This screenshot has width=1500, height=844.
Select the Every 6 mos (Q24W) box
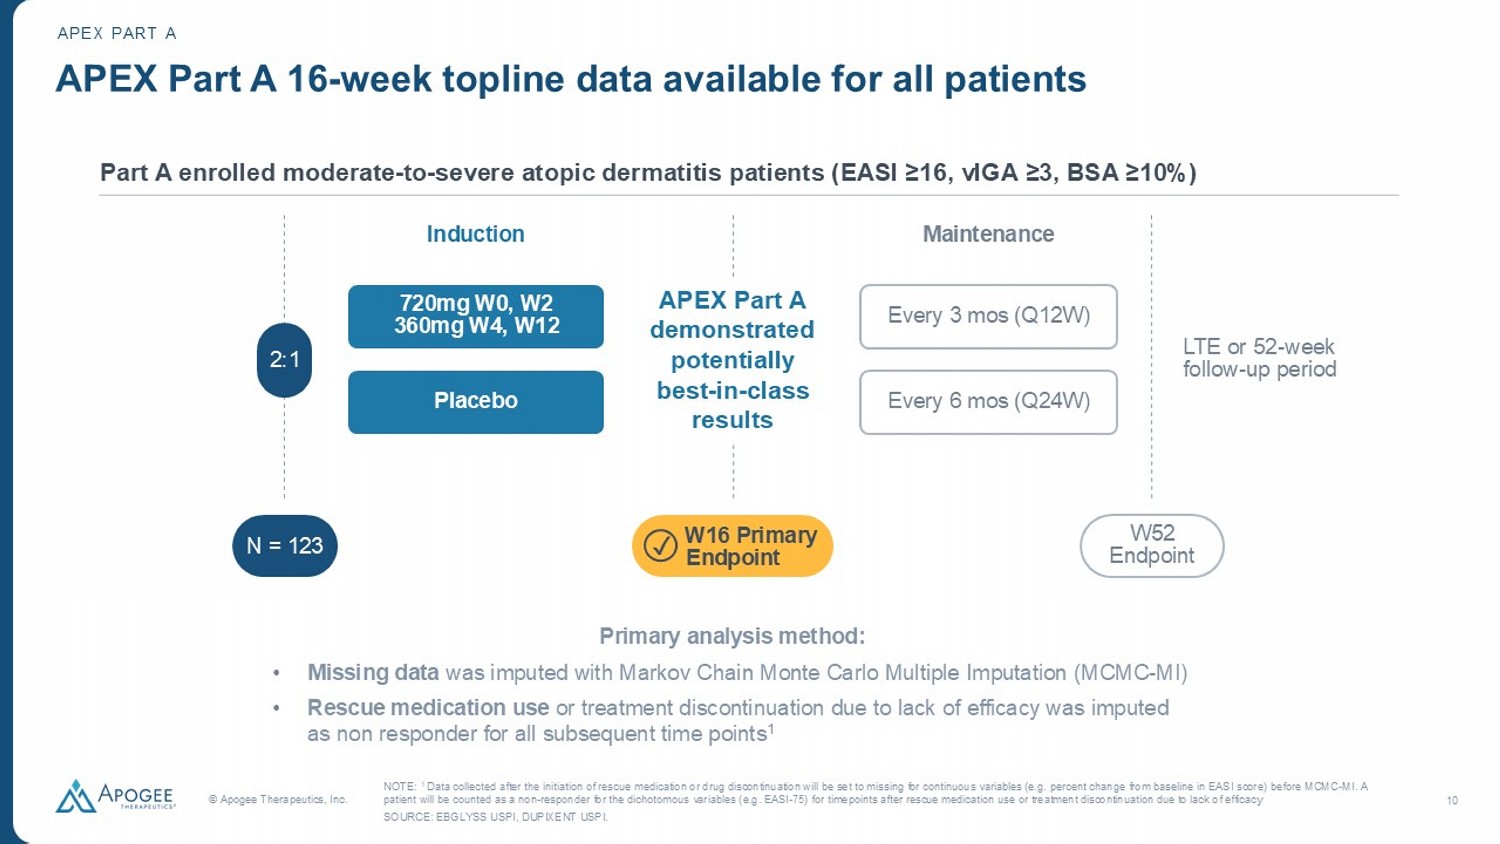point(988,401)
